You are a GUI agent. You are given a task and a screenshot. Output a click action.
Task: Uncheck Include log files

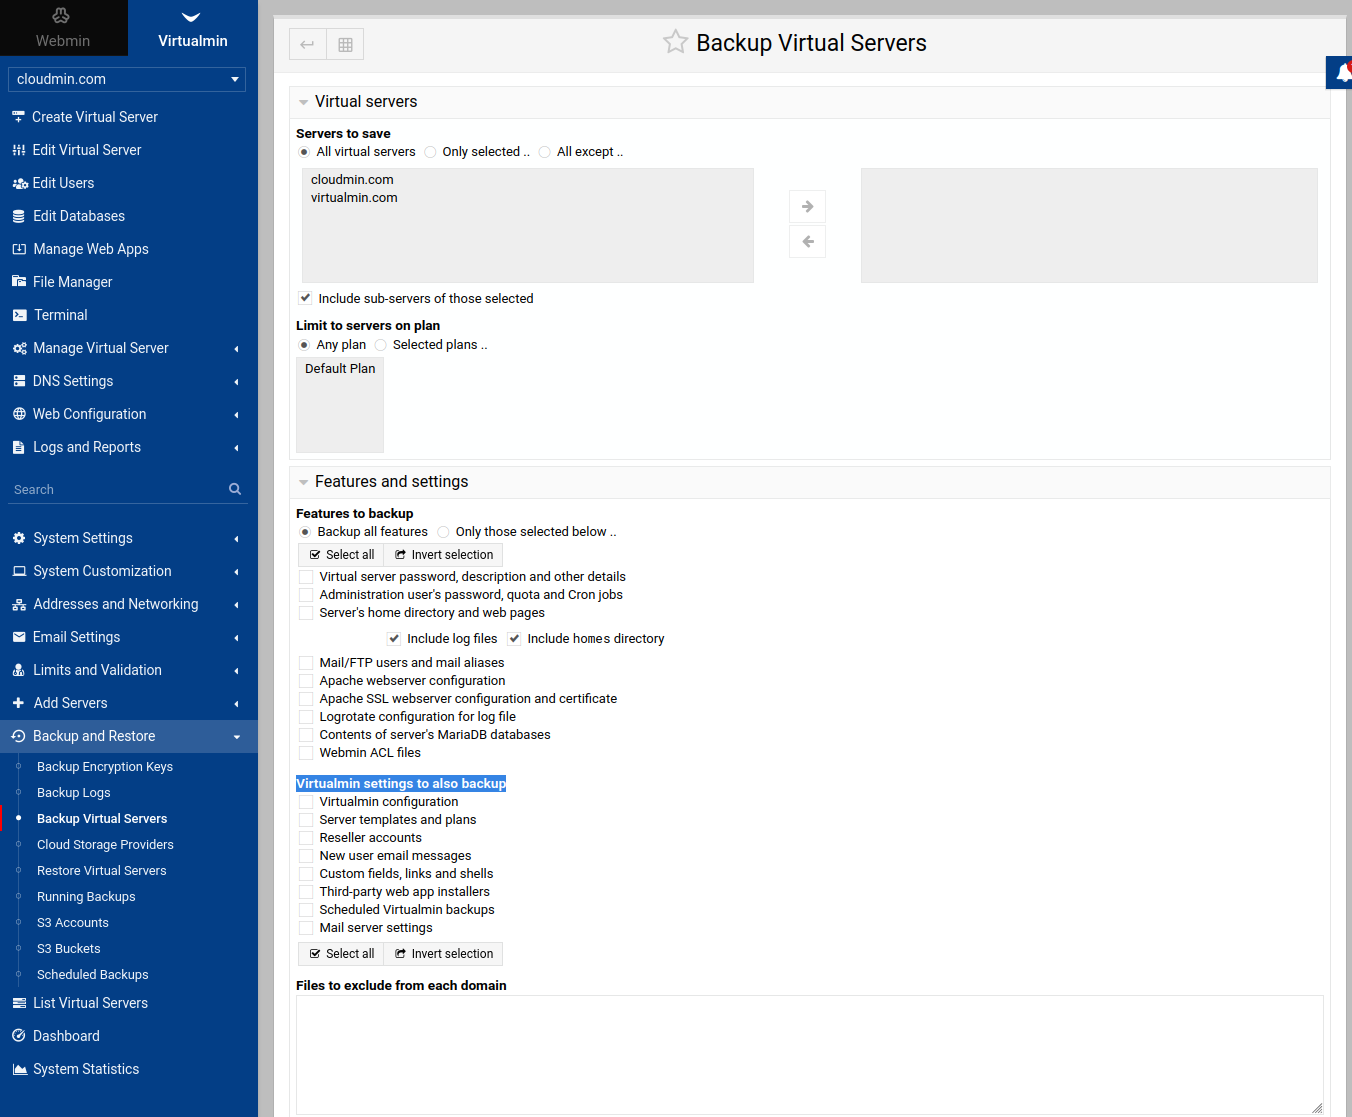pyautogui.click(x=394, y=638)
